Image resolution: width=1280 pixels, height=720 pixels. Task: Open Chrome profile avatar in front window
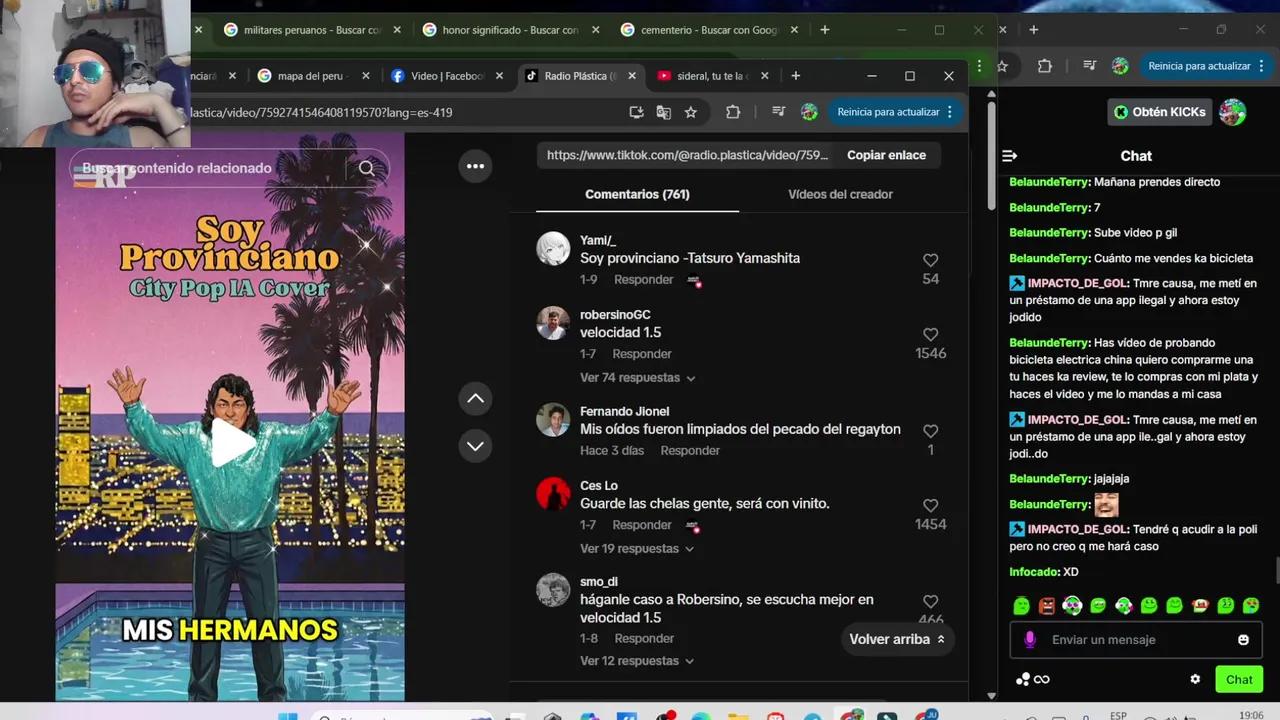point(809,112)
